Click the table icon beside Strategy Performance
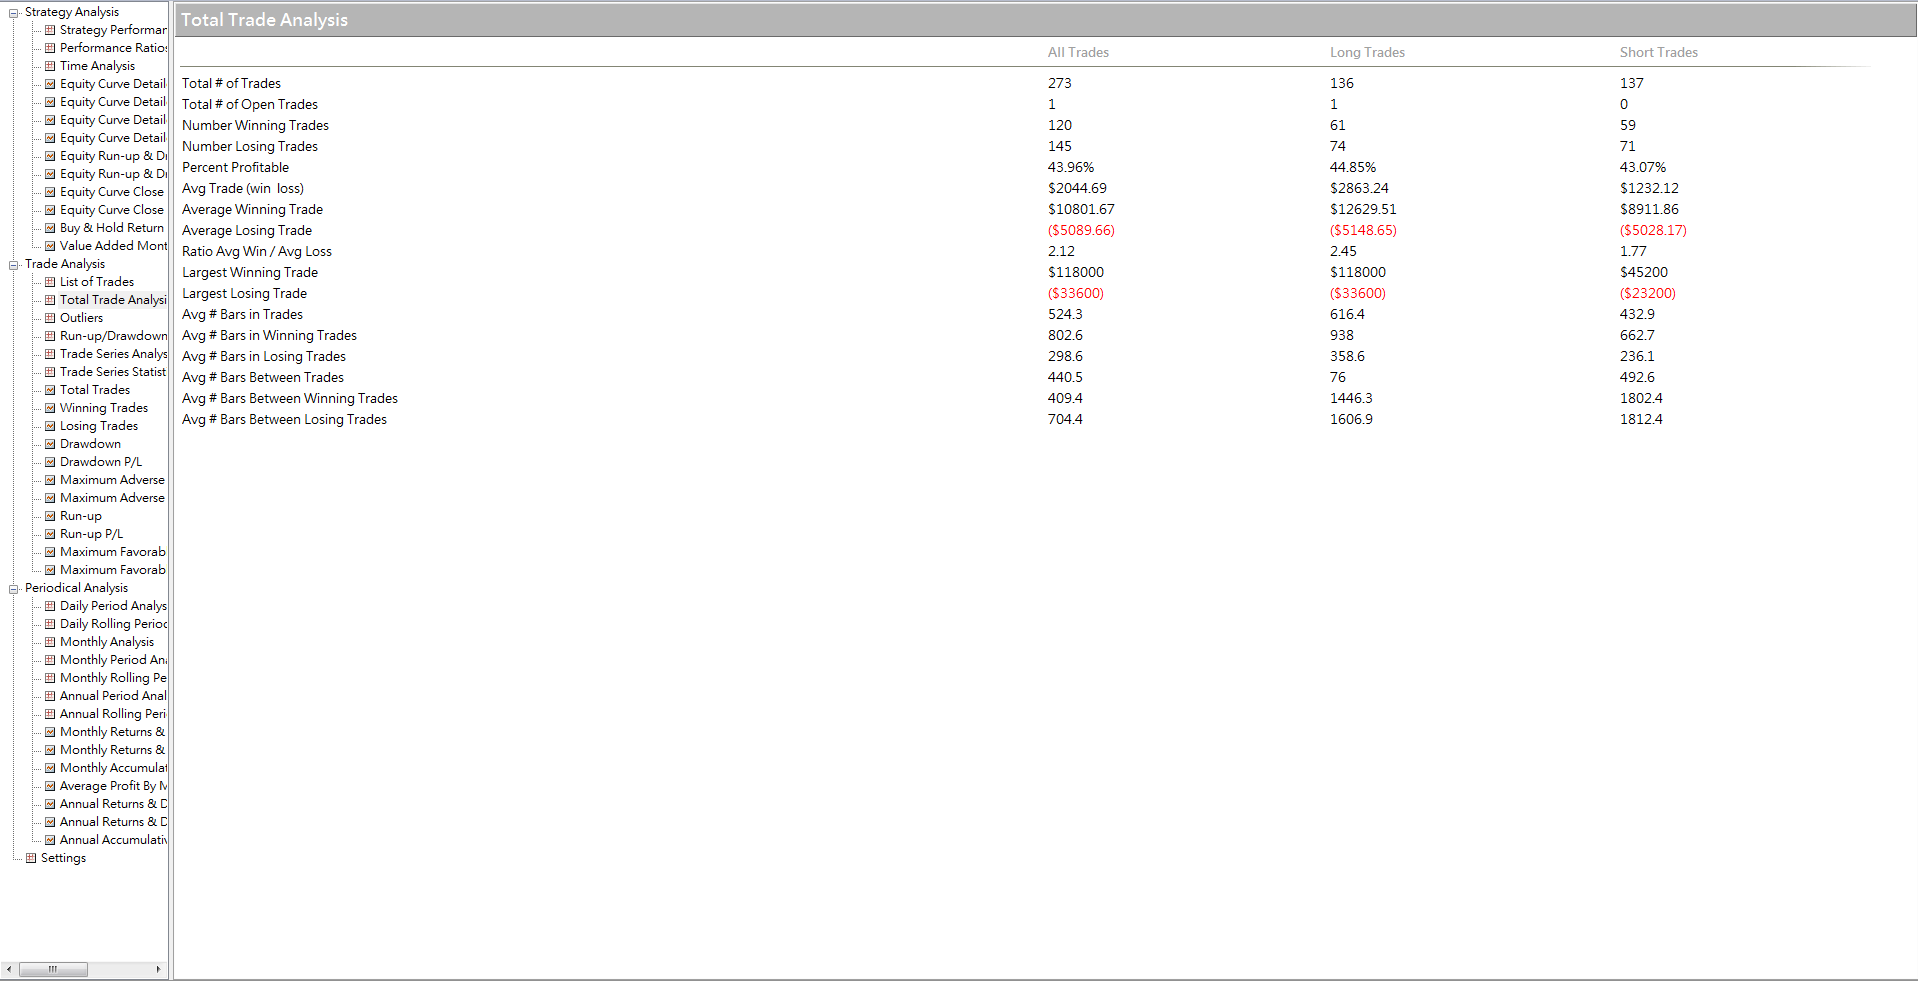Viewport: 1918px width, 982px height. (50, 30)
